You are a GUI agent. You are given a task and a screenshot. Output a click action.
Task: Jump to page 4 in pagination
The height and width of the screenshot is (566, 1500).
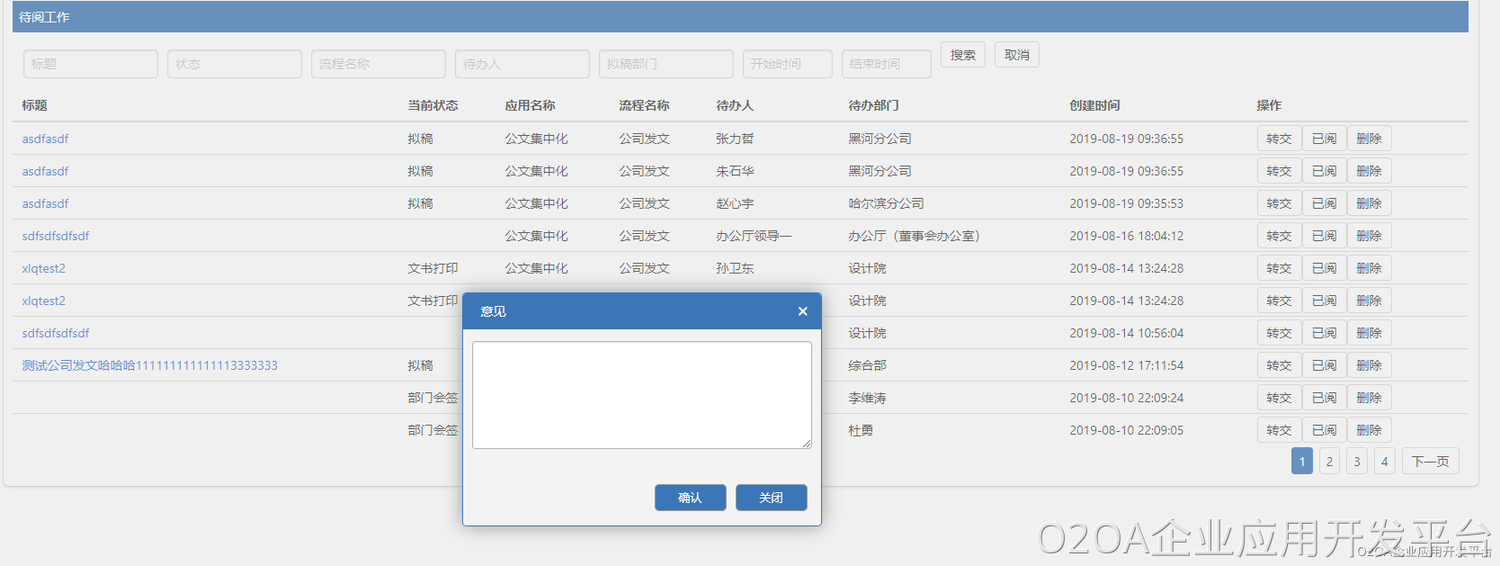coord(1384,461)
